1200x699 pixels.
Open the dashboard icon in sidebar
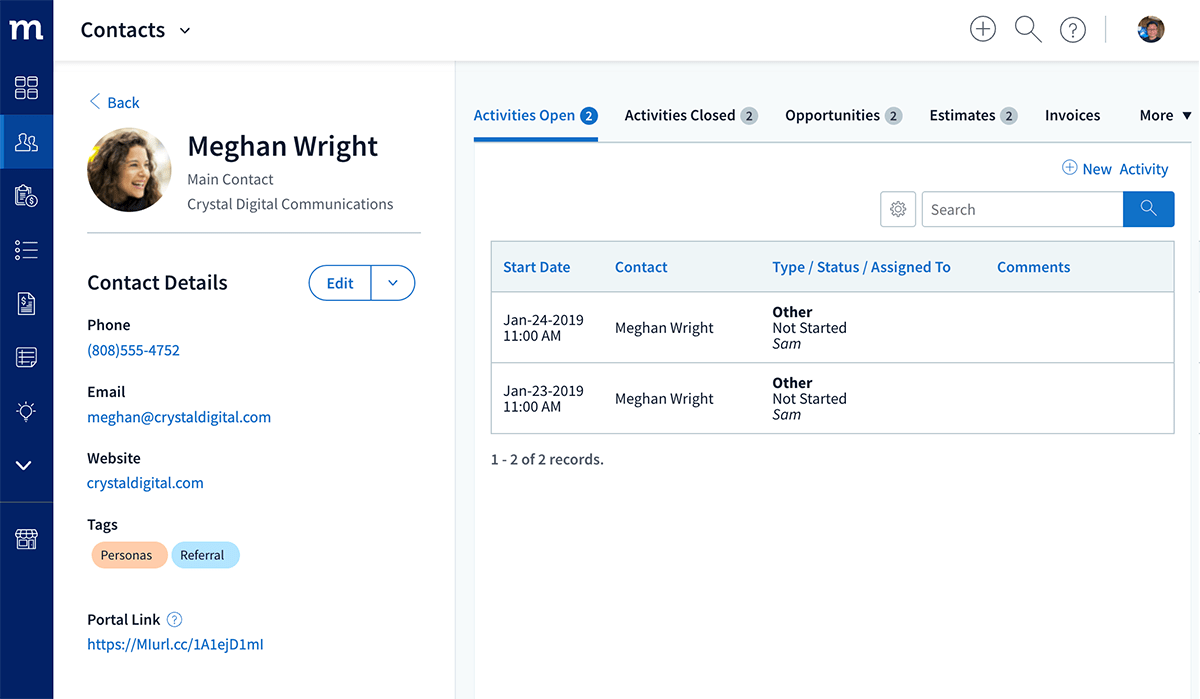click(x=26, y=87)
